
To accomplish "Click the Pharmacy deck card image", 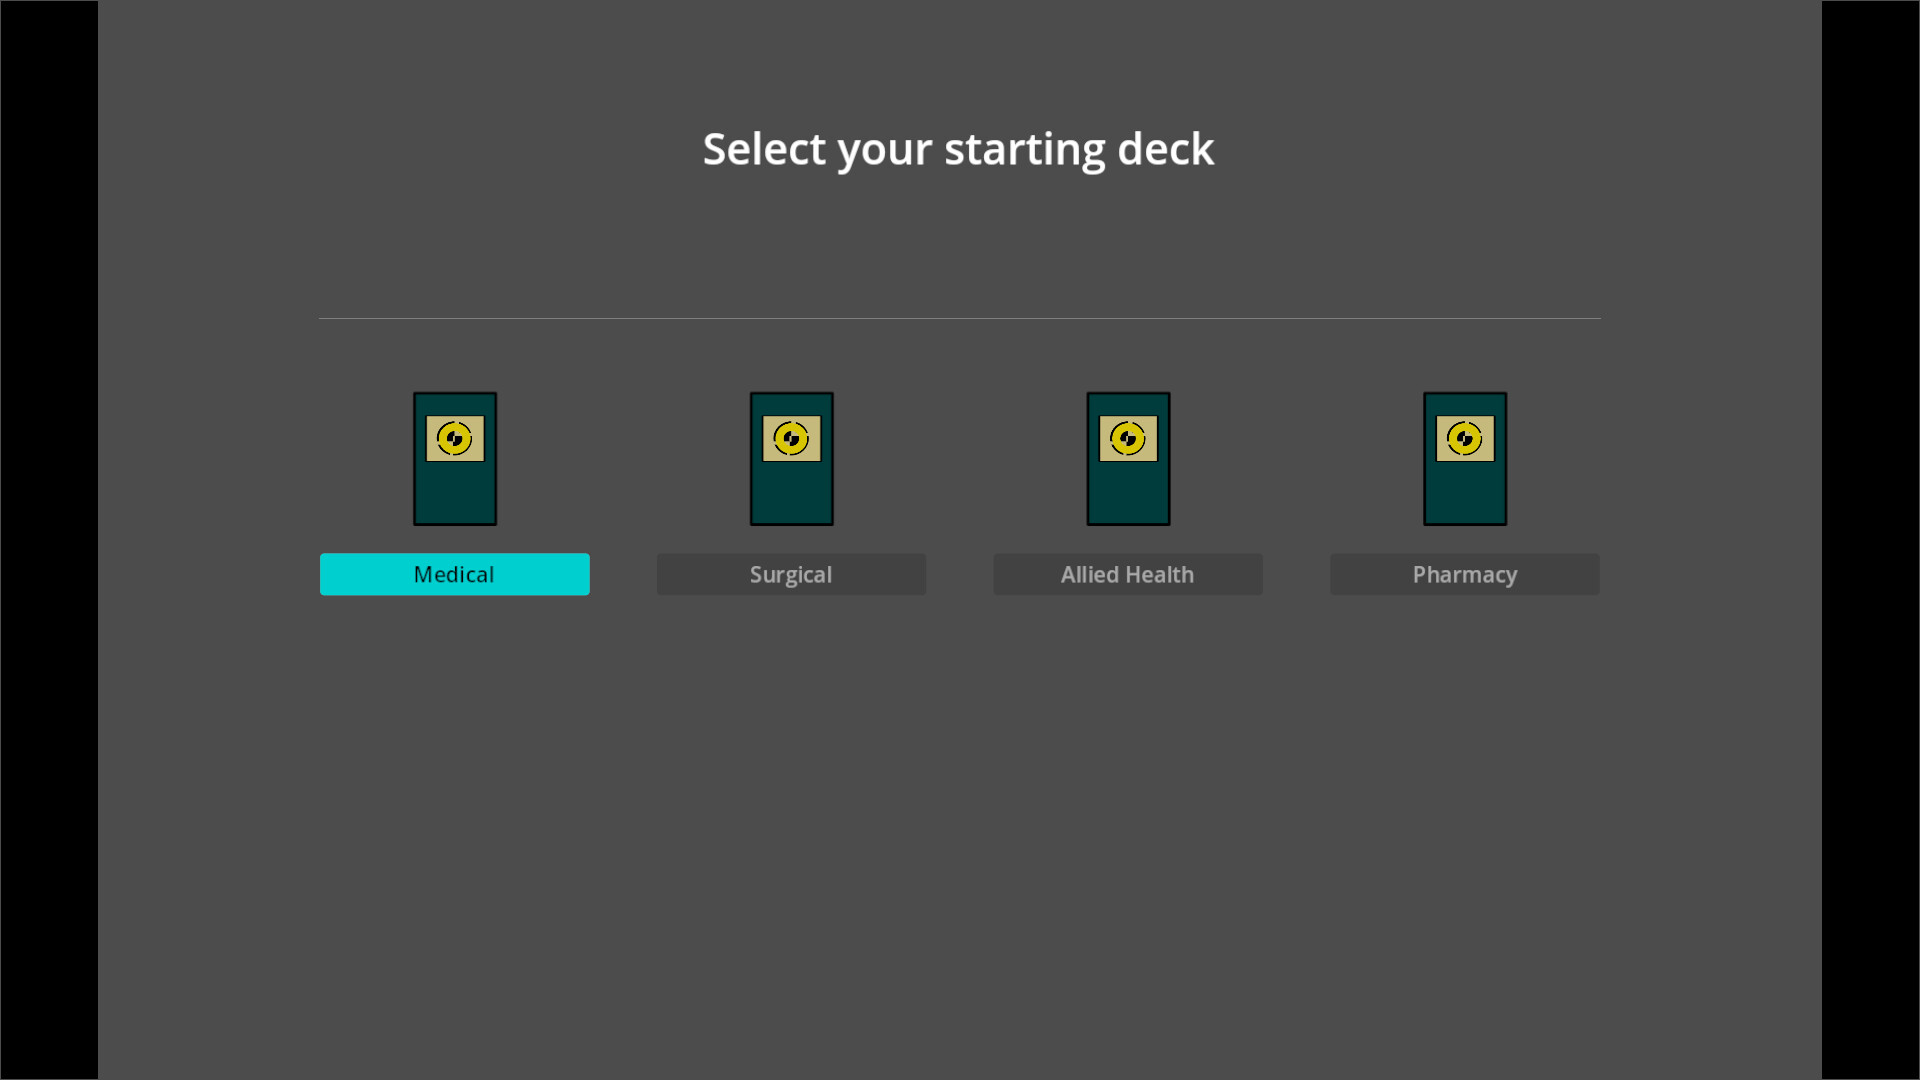I will [x=1465, y=459].
